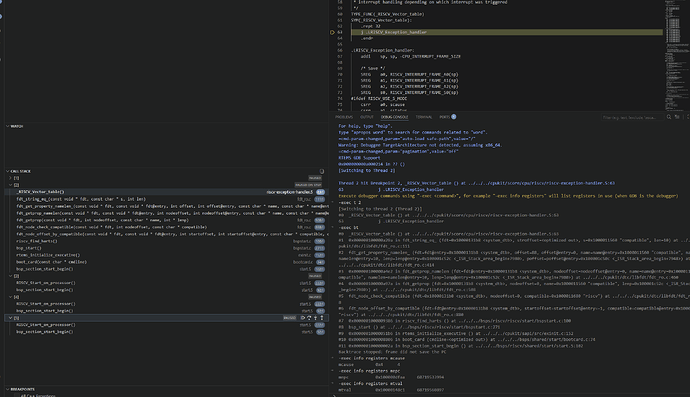Select fdt_get_property_namelen_ stack frame

(x=172, y=206)
